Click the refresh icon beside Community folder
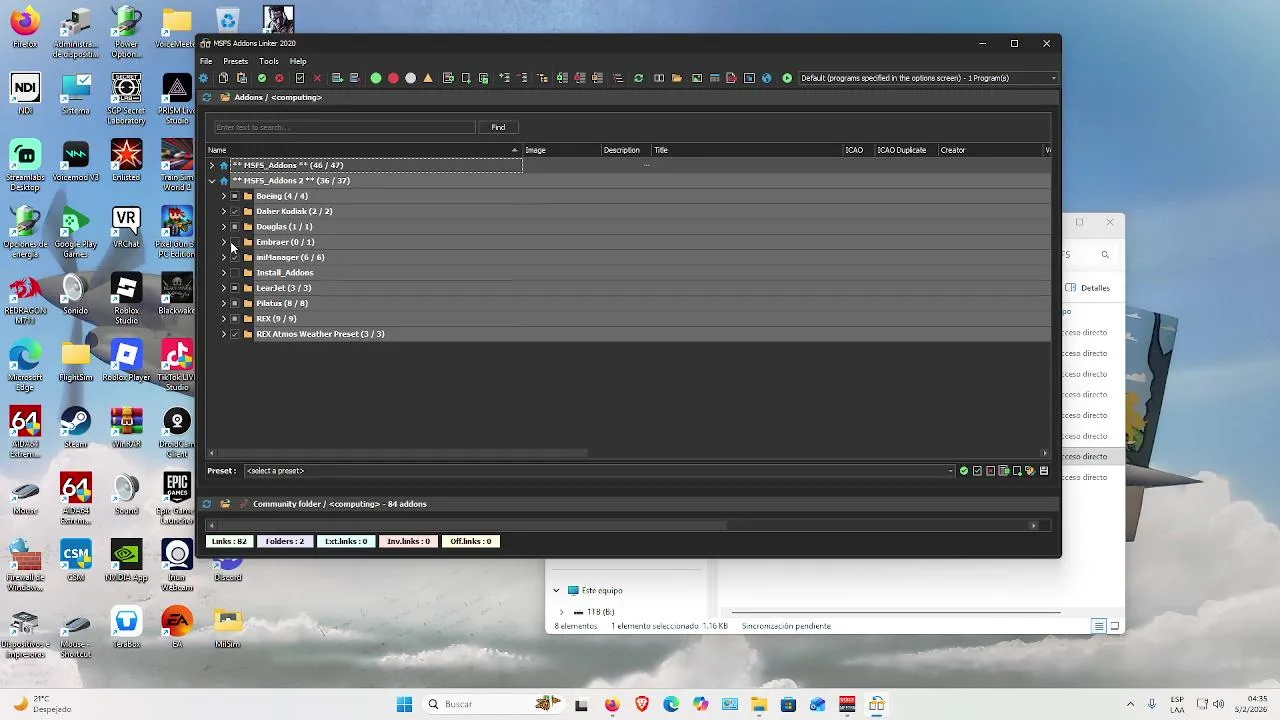 (207, 504)
